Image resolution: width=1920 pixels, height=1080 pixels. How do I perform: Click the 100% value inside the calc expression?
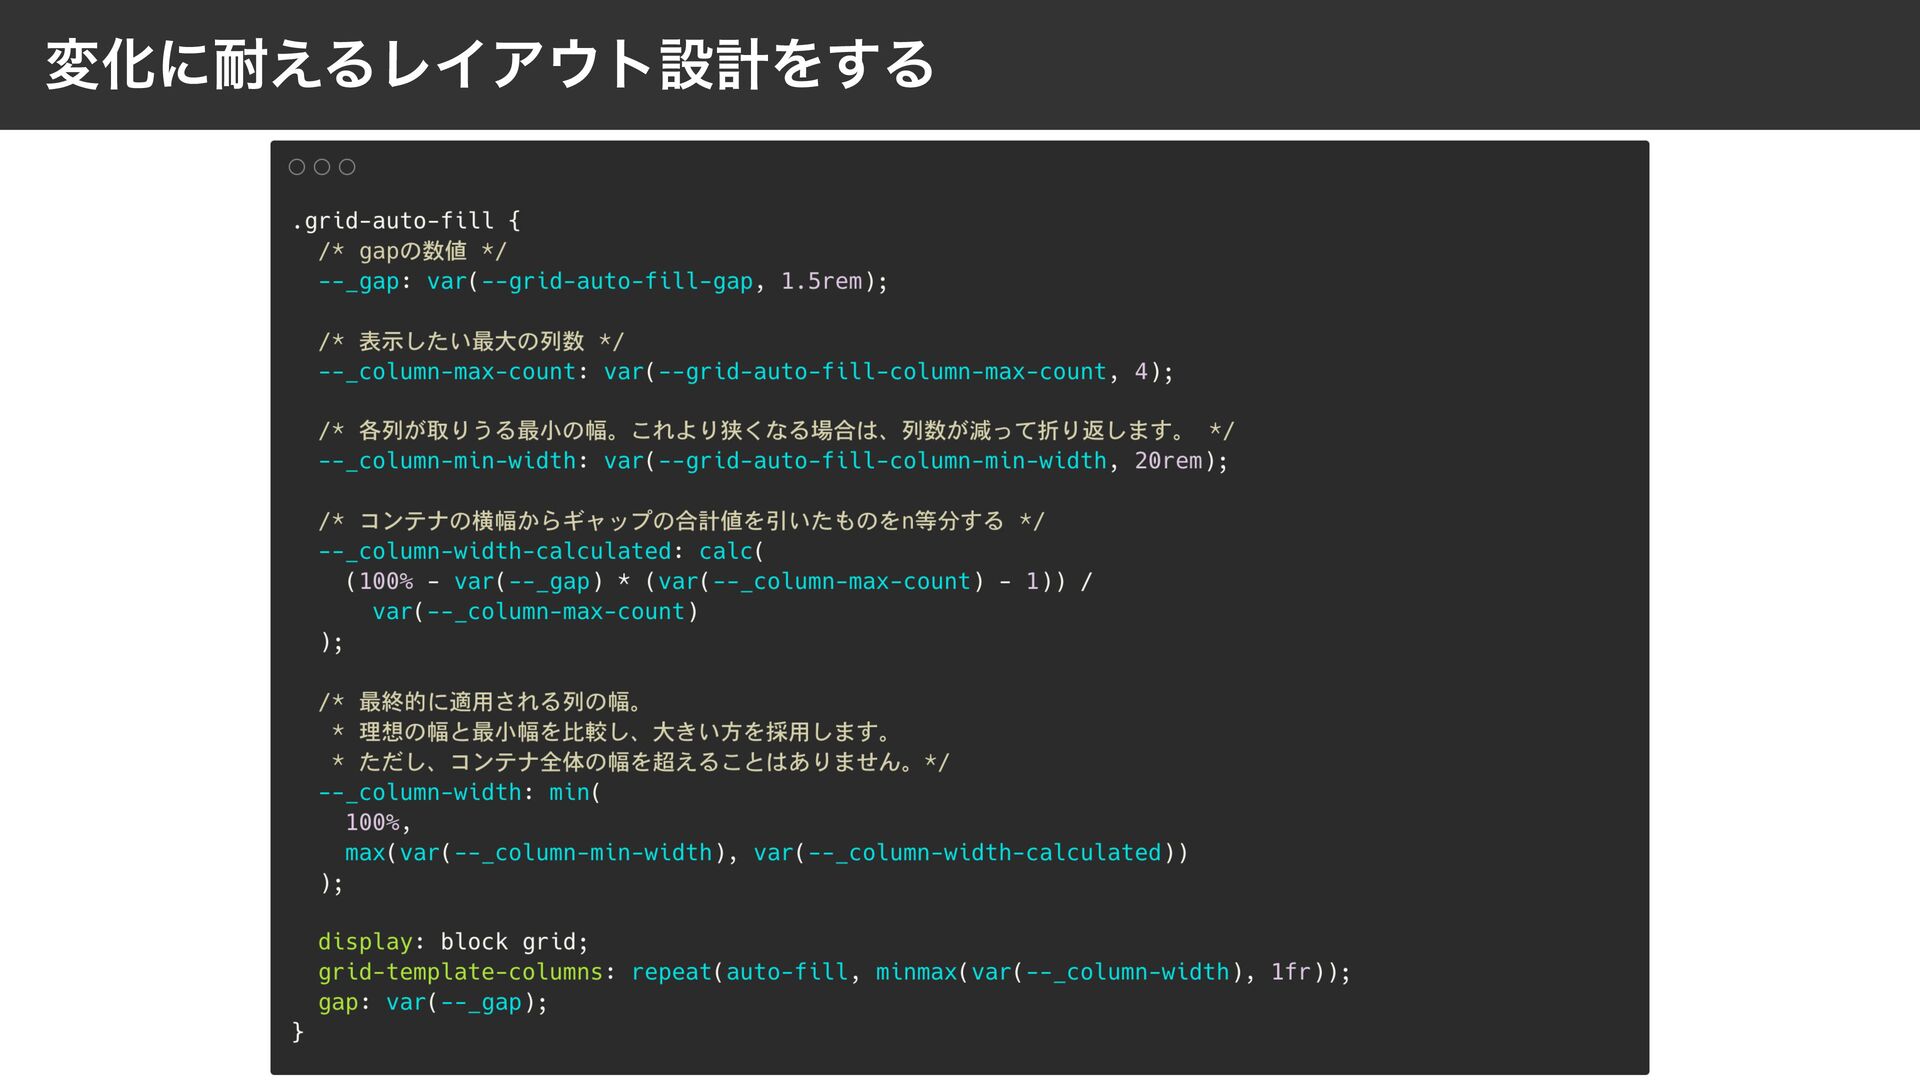tap(386, 582)
